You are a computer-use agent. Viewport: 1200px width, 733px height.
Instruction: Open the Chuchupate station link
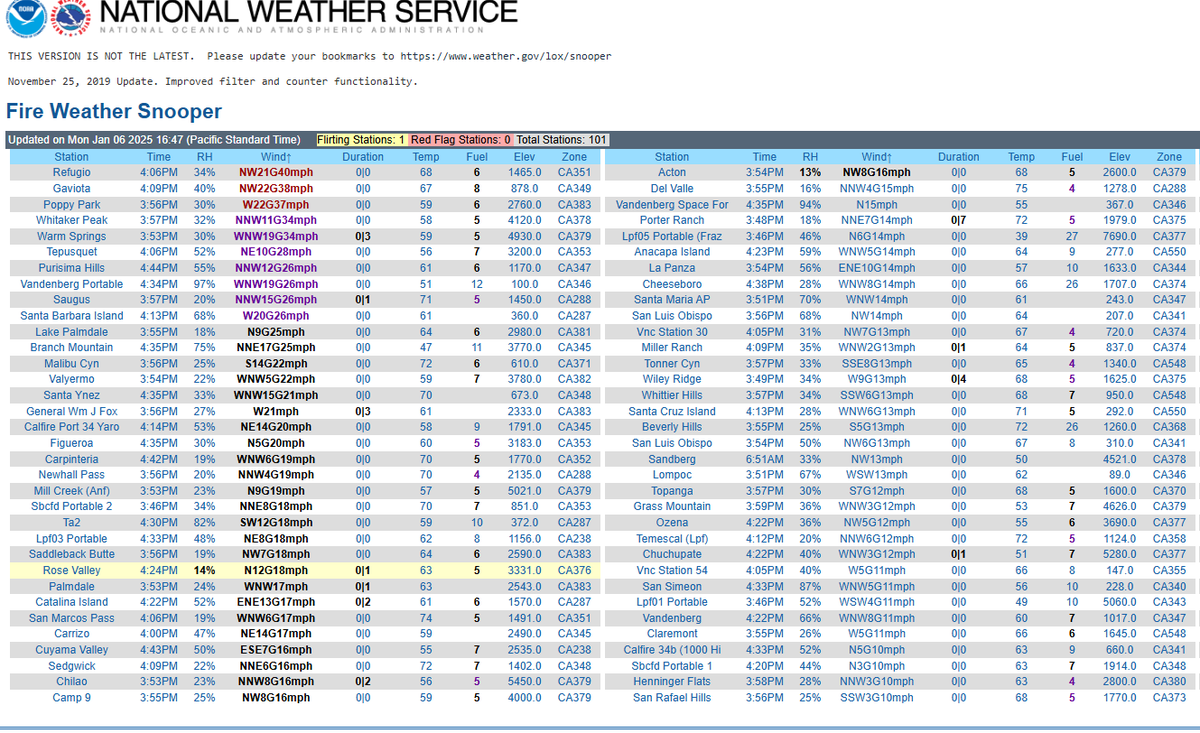tap(672, 554)
